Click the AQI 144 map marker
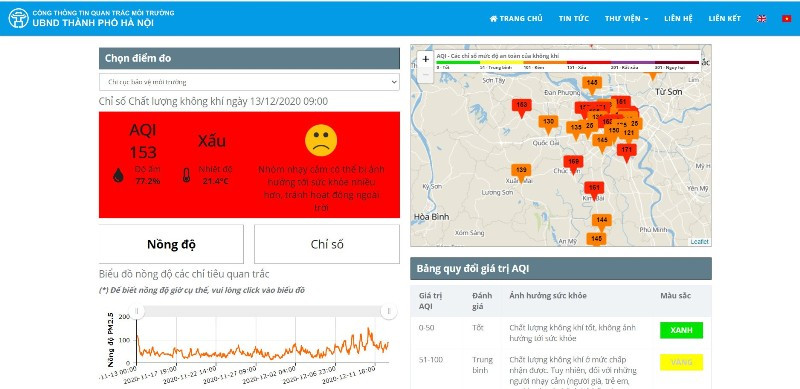 click(602, 222)
